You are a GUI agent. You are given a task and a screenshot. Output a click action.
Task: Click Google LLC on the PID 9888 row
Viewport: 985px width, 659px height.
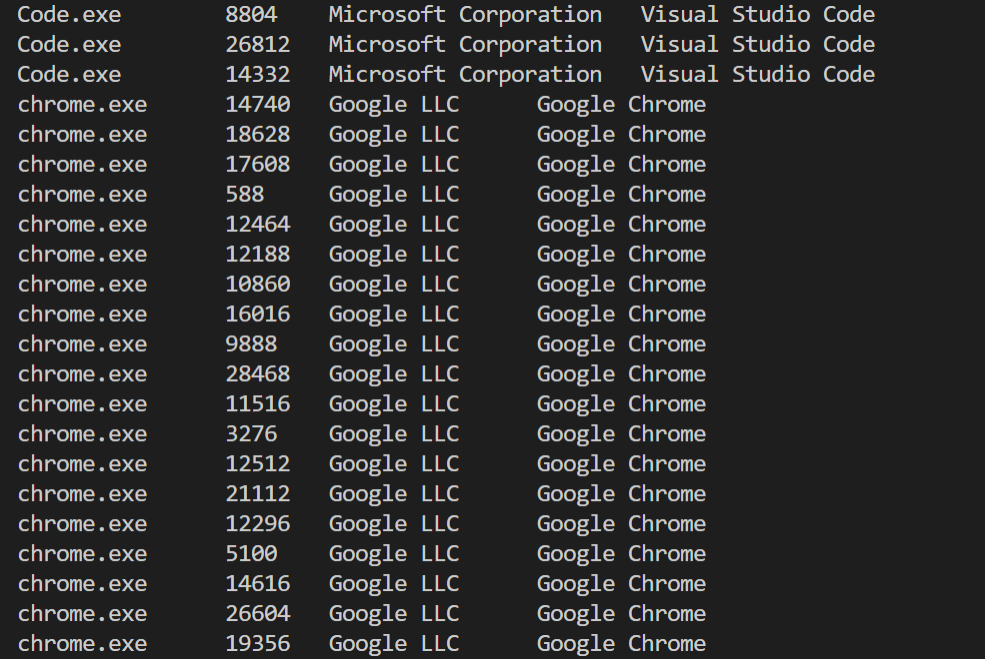pyautogui.click(x=393, y=345)
